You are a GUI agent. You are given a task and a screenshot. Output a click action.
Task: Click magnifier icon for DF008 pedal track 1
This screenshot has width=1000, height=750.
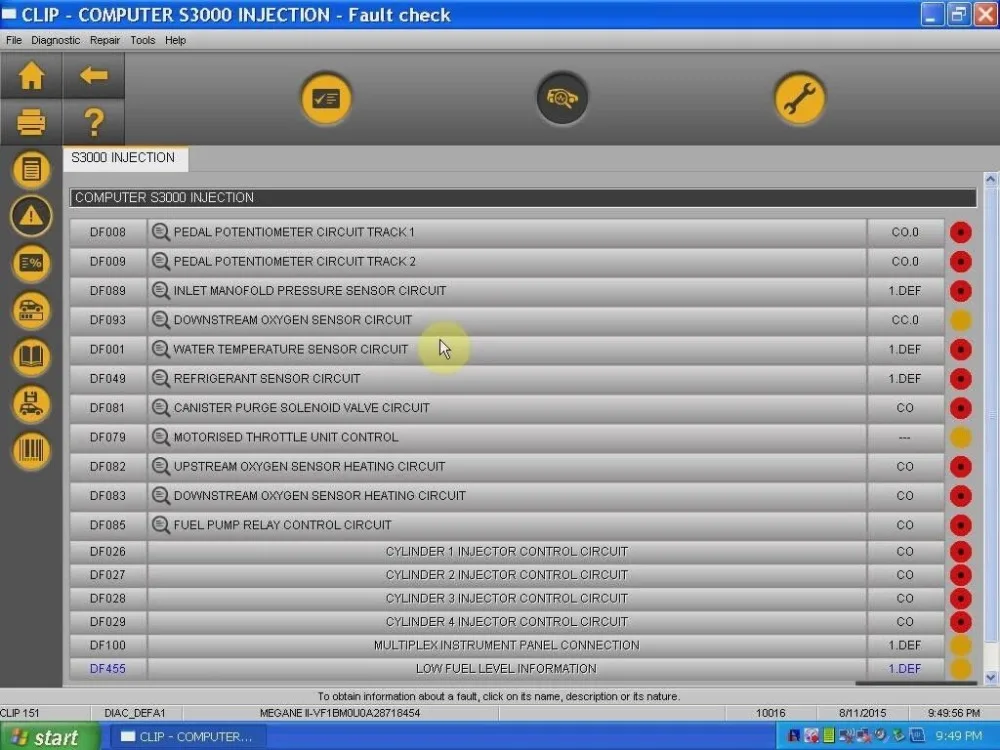tap(160, 232)
